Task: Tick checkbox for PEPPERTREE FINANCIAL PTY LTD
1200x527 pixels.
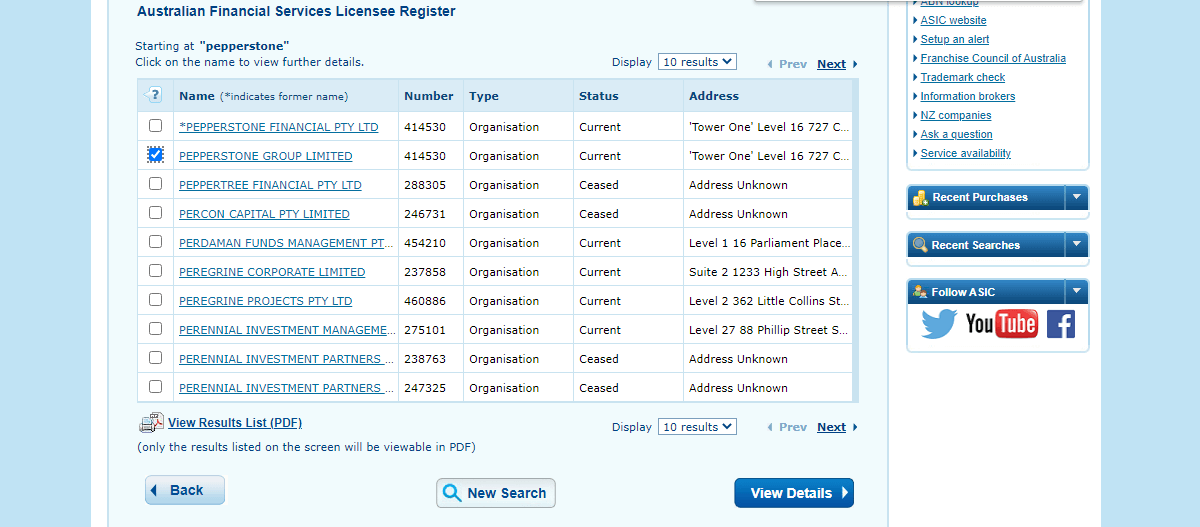Action: [155, 184]
